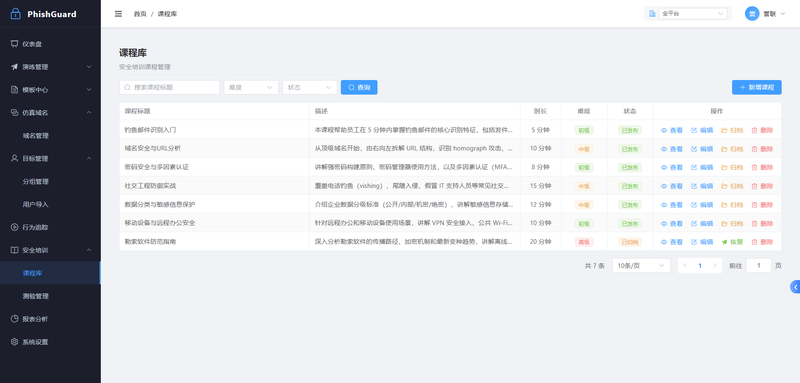
Task: Click the blue side-panel arrow tab
Action: coord(795,287)
